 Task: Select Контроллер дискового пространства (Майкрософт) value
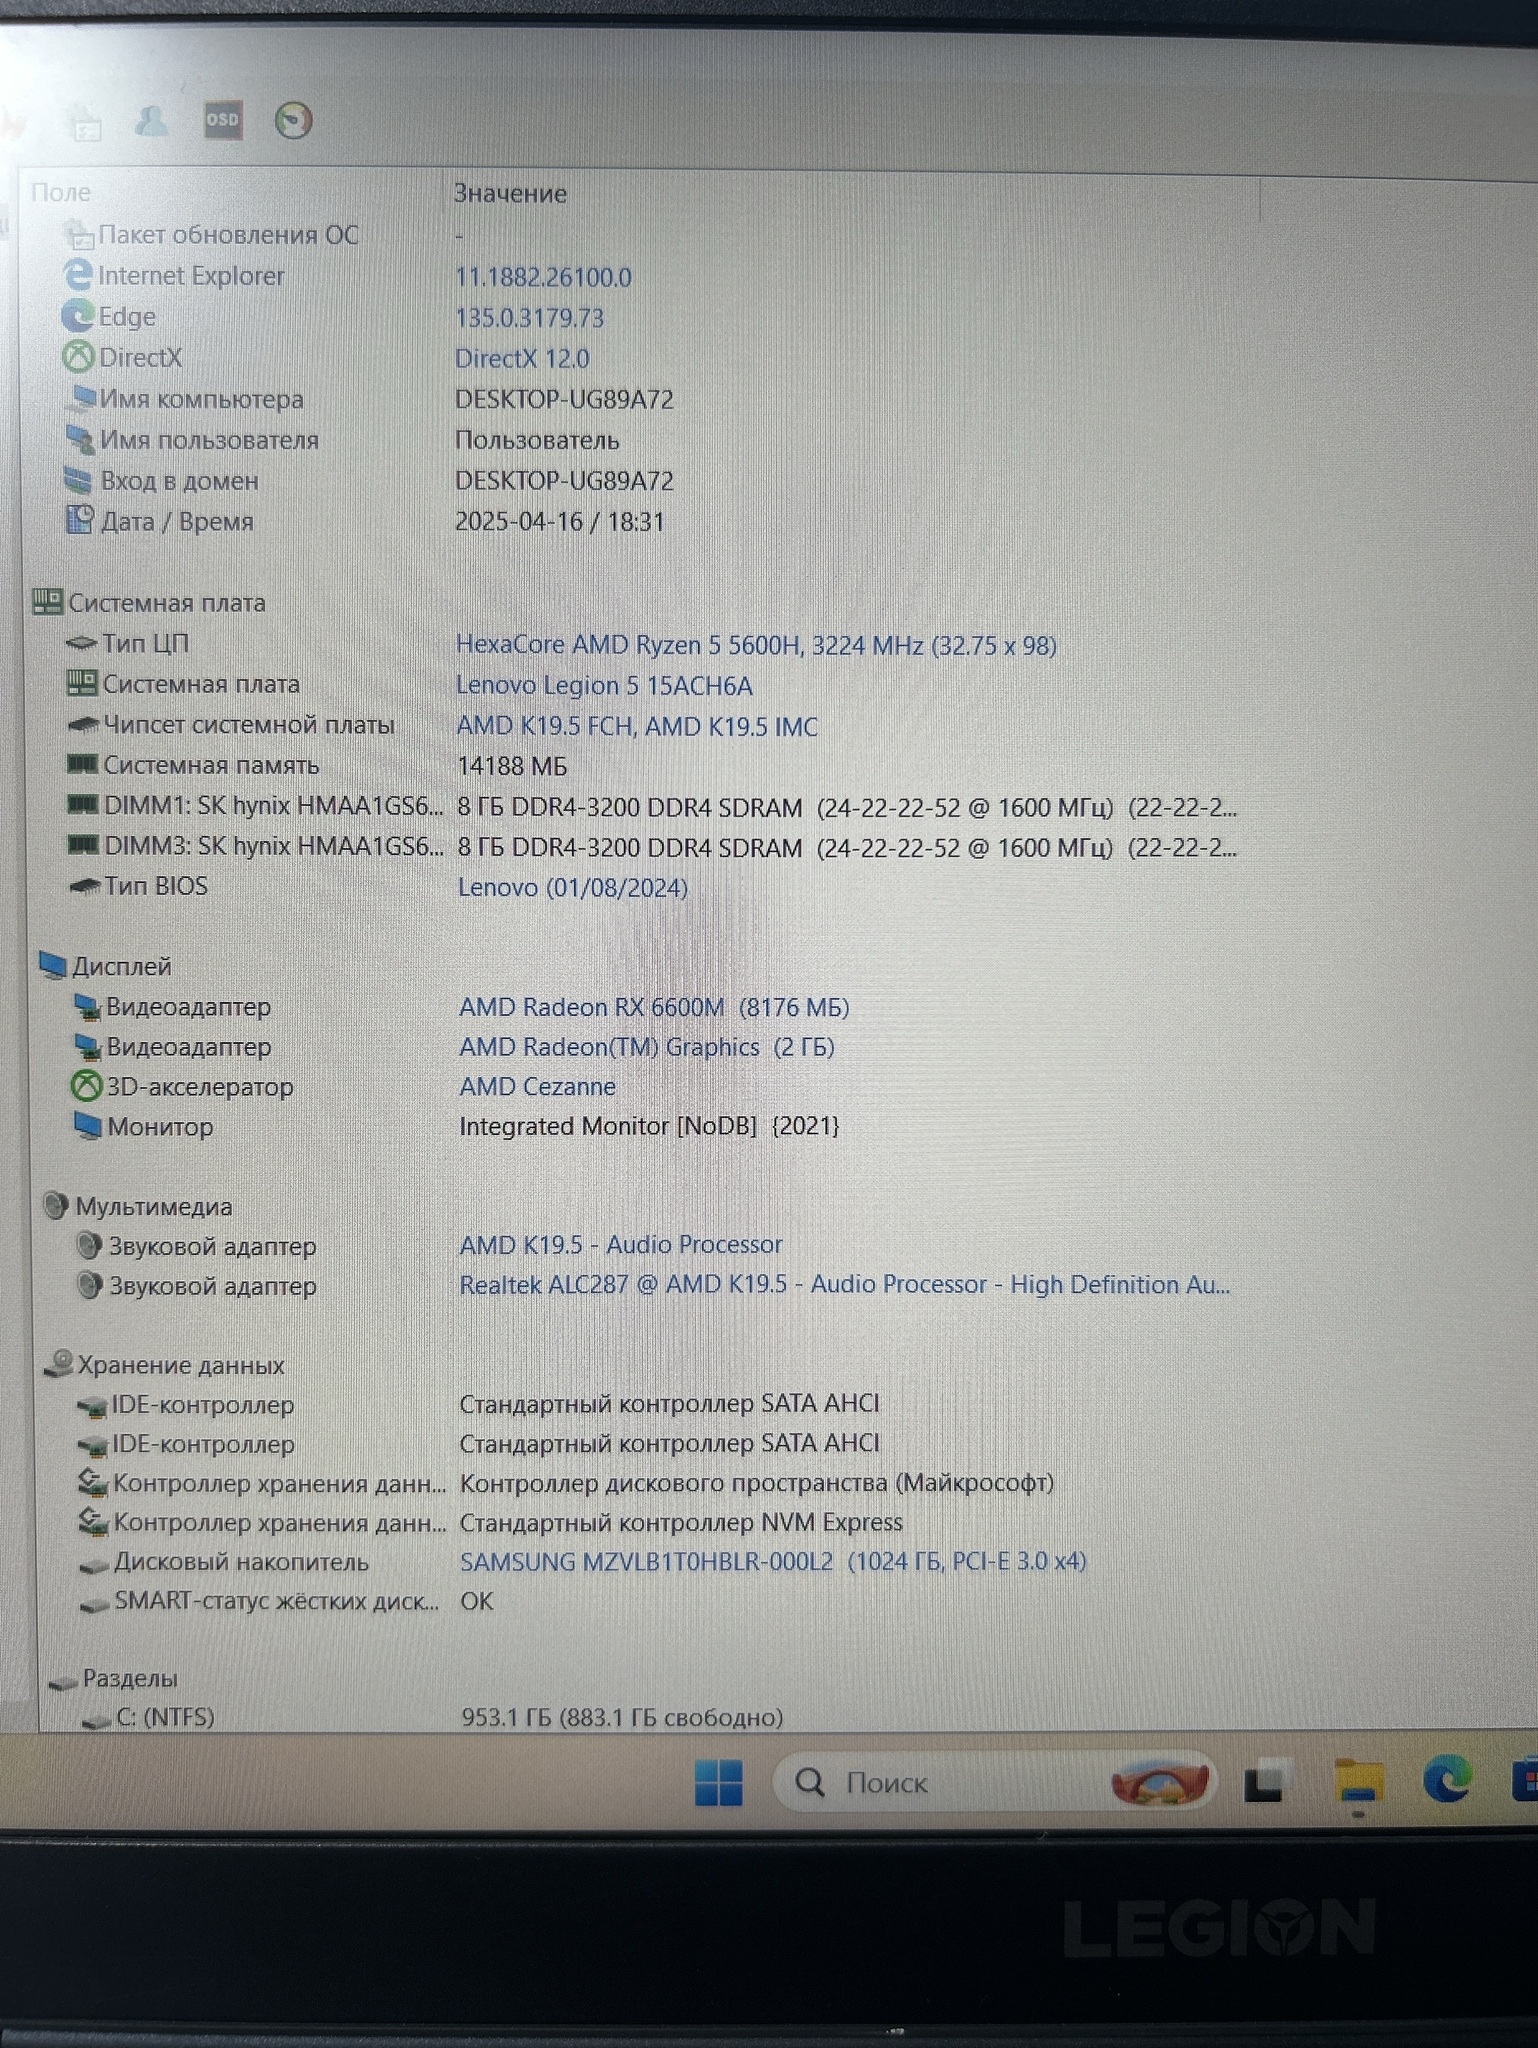pyautogui.click(x=757, y=1482)
